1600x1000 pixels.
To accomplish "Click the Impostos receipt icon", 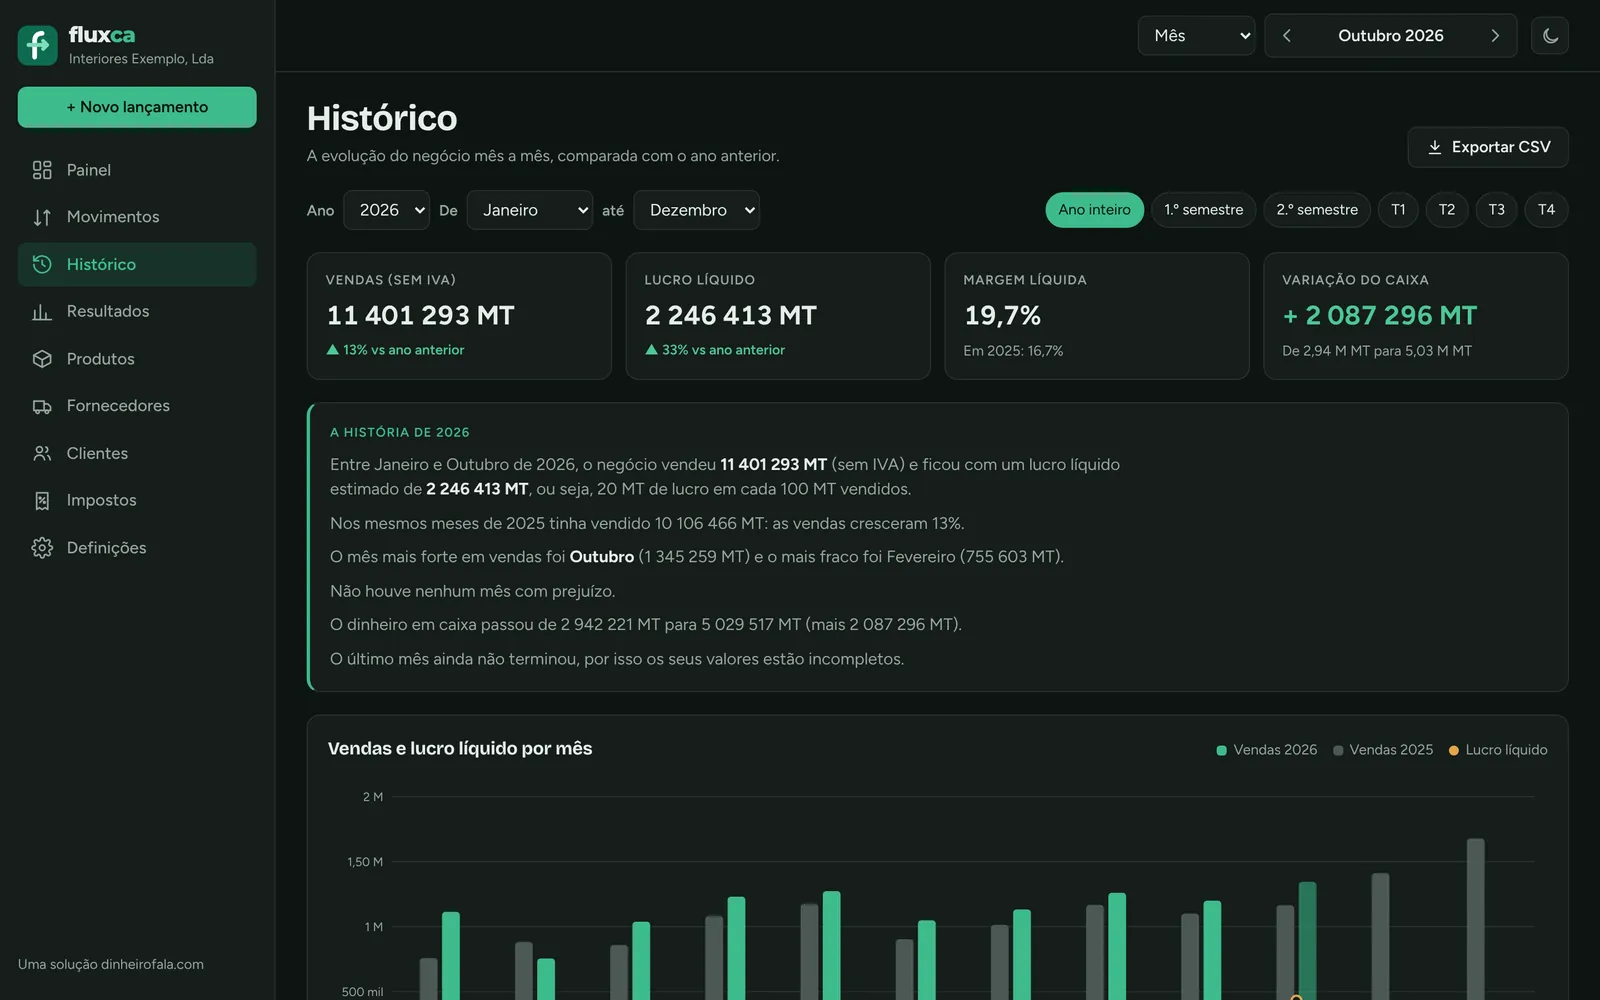I will point(42,500).
